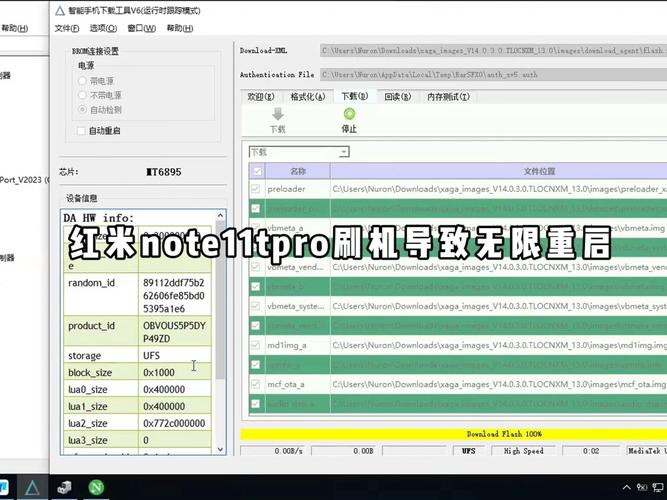The width and height of the screenshot is (667, 500).
Task: Toggle the 自动重启 checkbox
Action: 81,131
